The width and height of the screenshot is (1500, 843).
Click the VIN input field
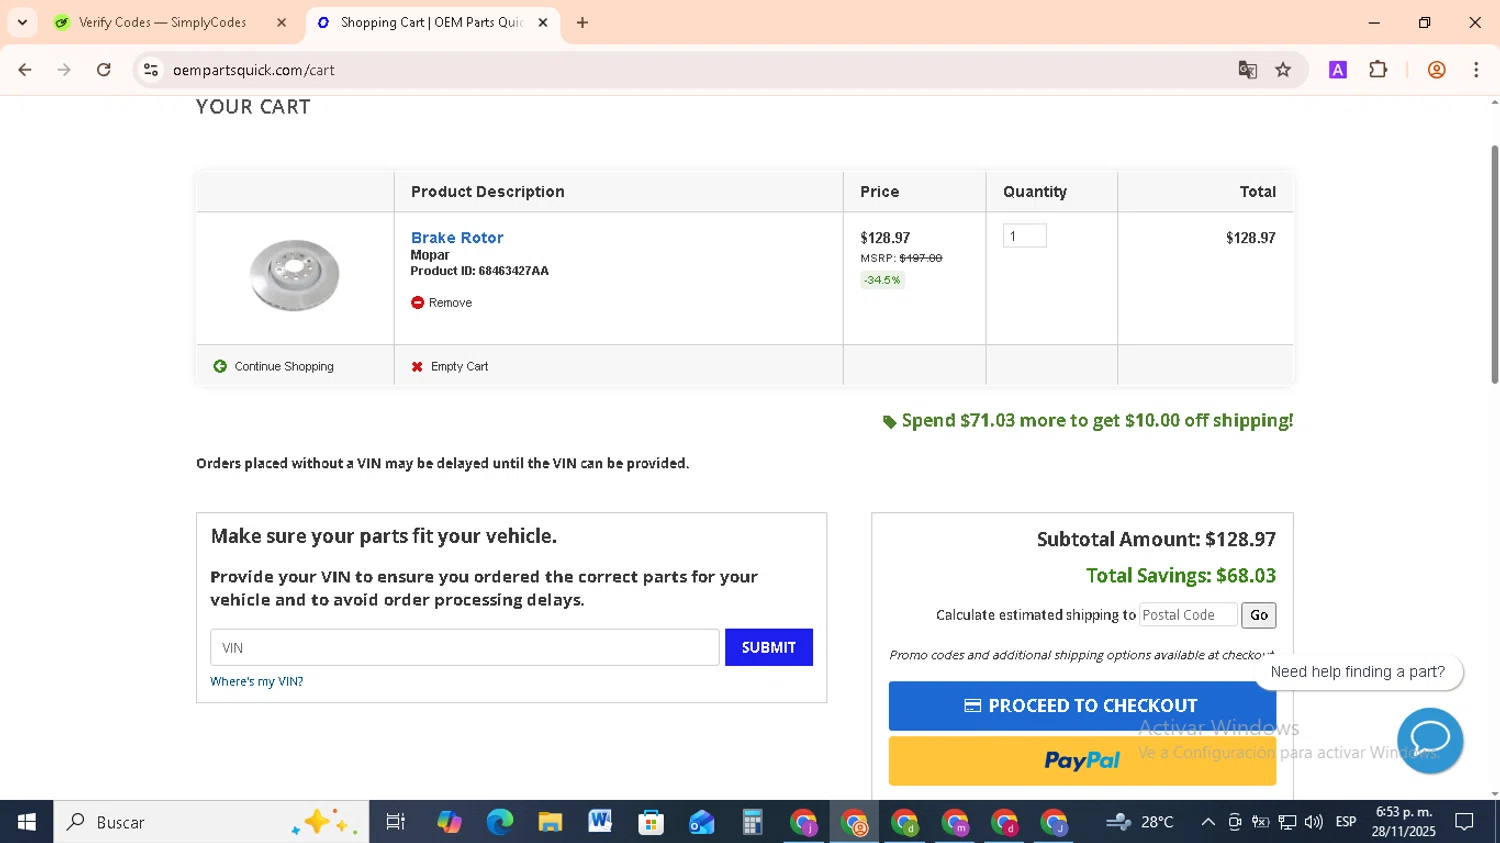464,647
